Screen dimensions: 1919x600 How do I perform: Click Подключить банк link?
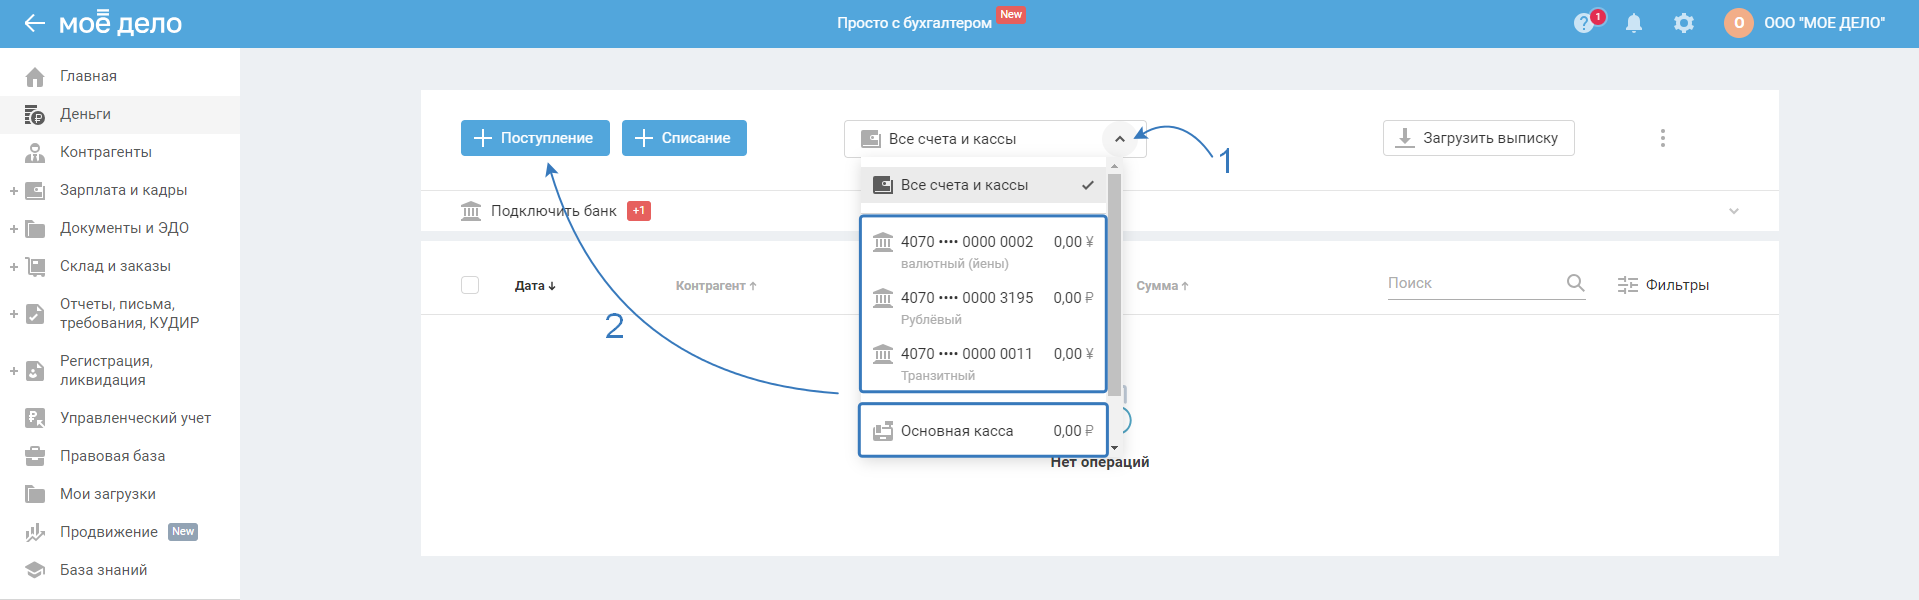point(553,211)
